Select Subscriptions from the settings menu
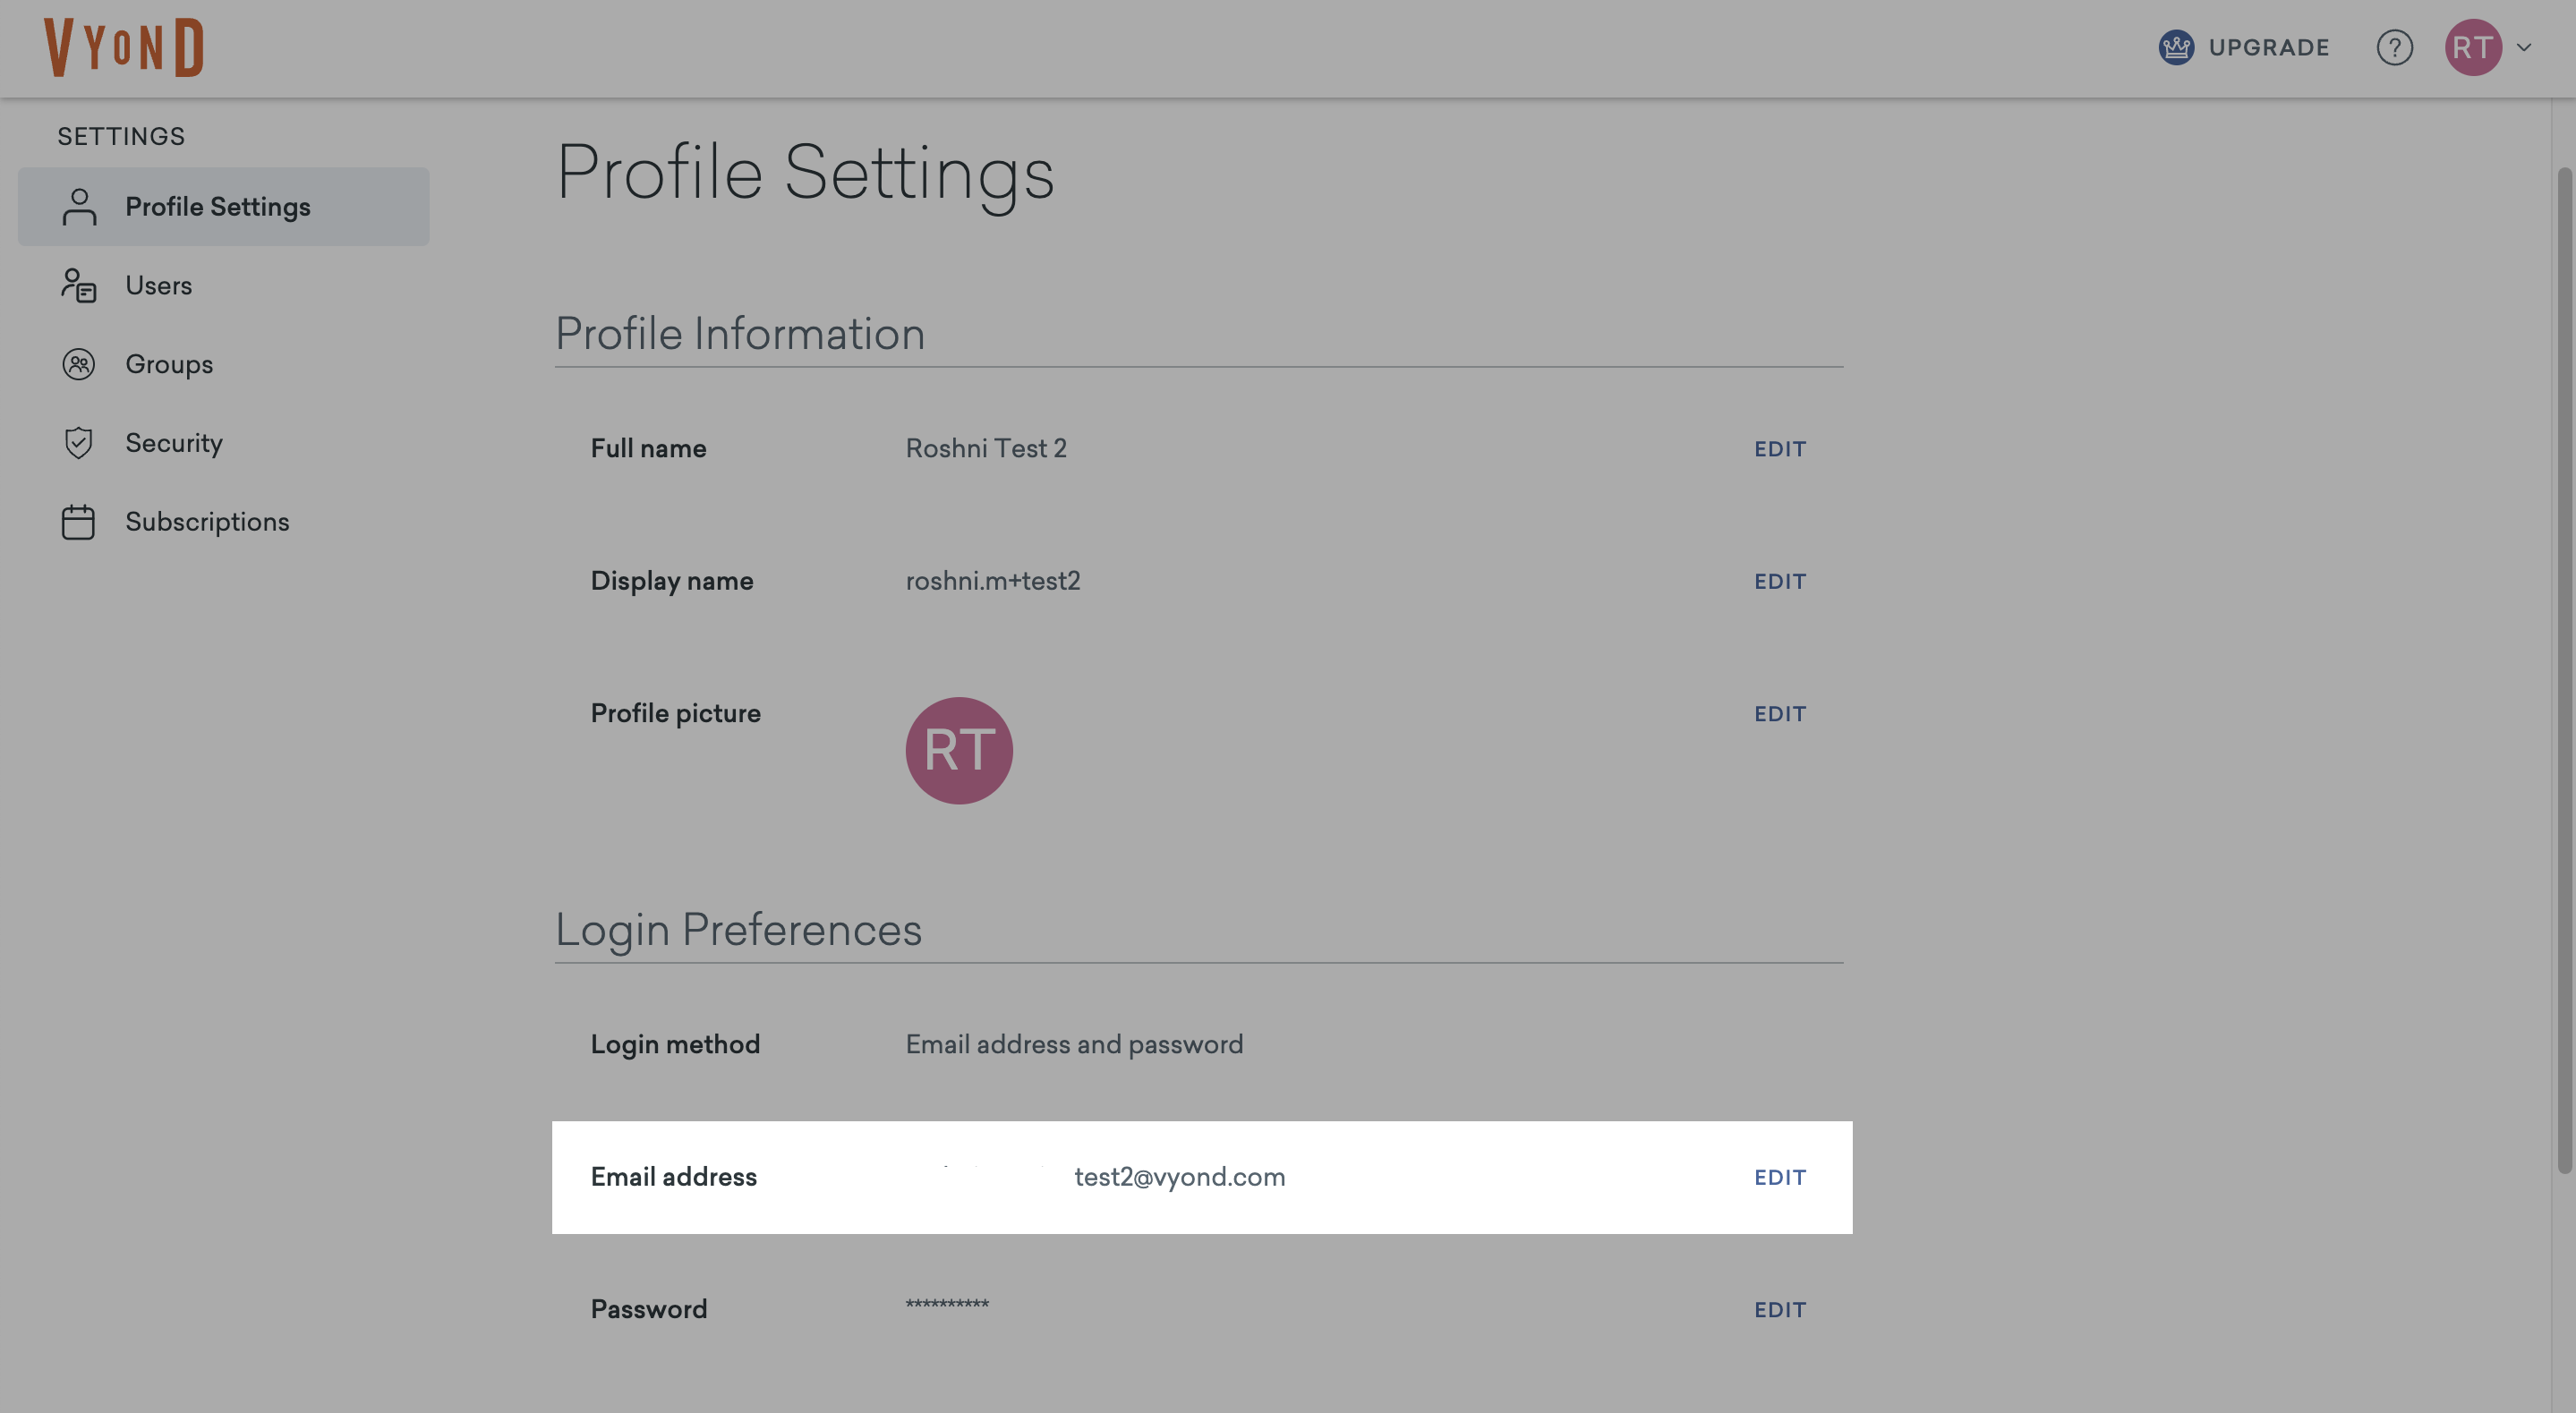Image resolution: width=2576 pixels, height=1413 pixels. 207,521
